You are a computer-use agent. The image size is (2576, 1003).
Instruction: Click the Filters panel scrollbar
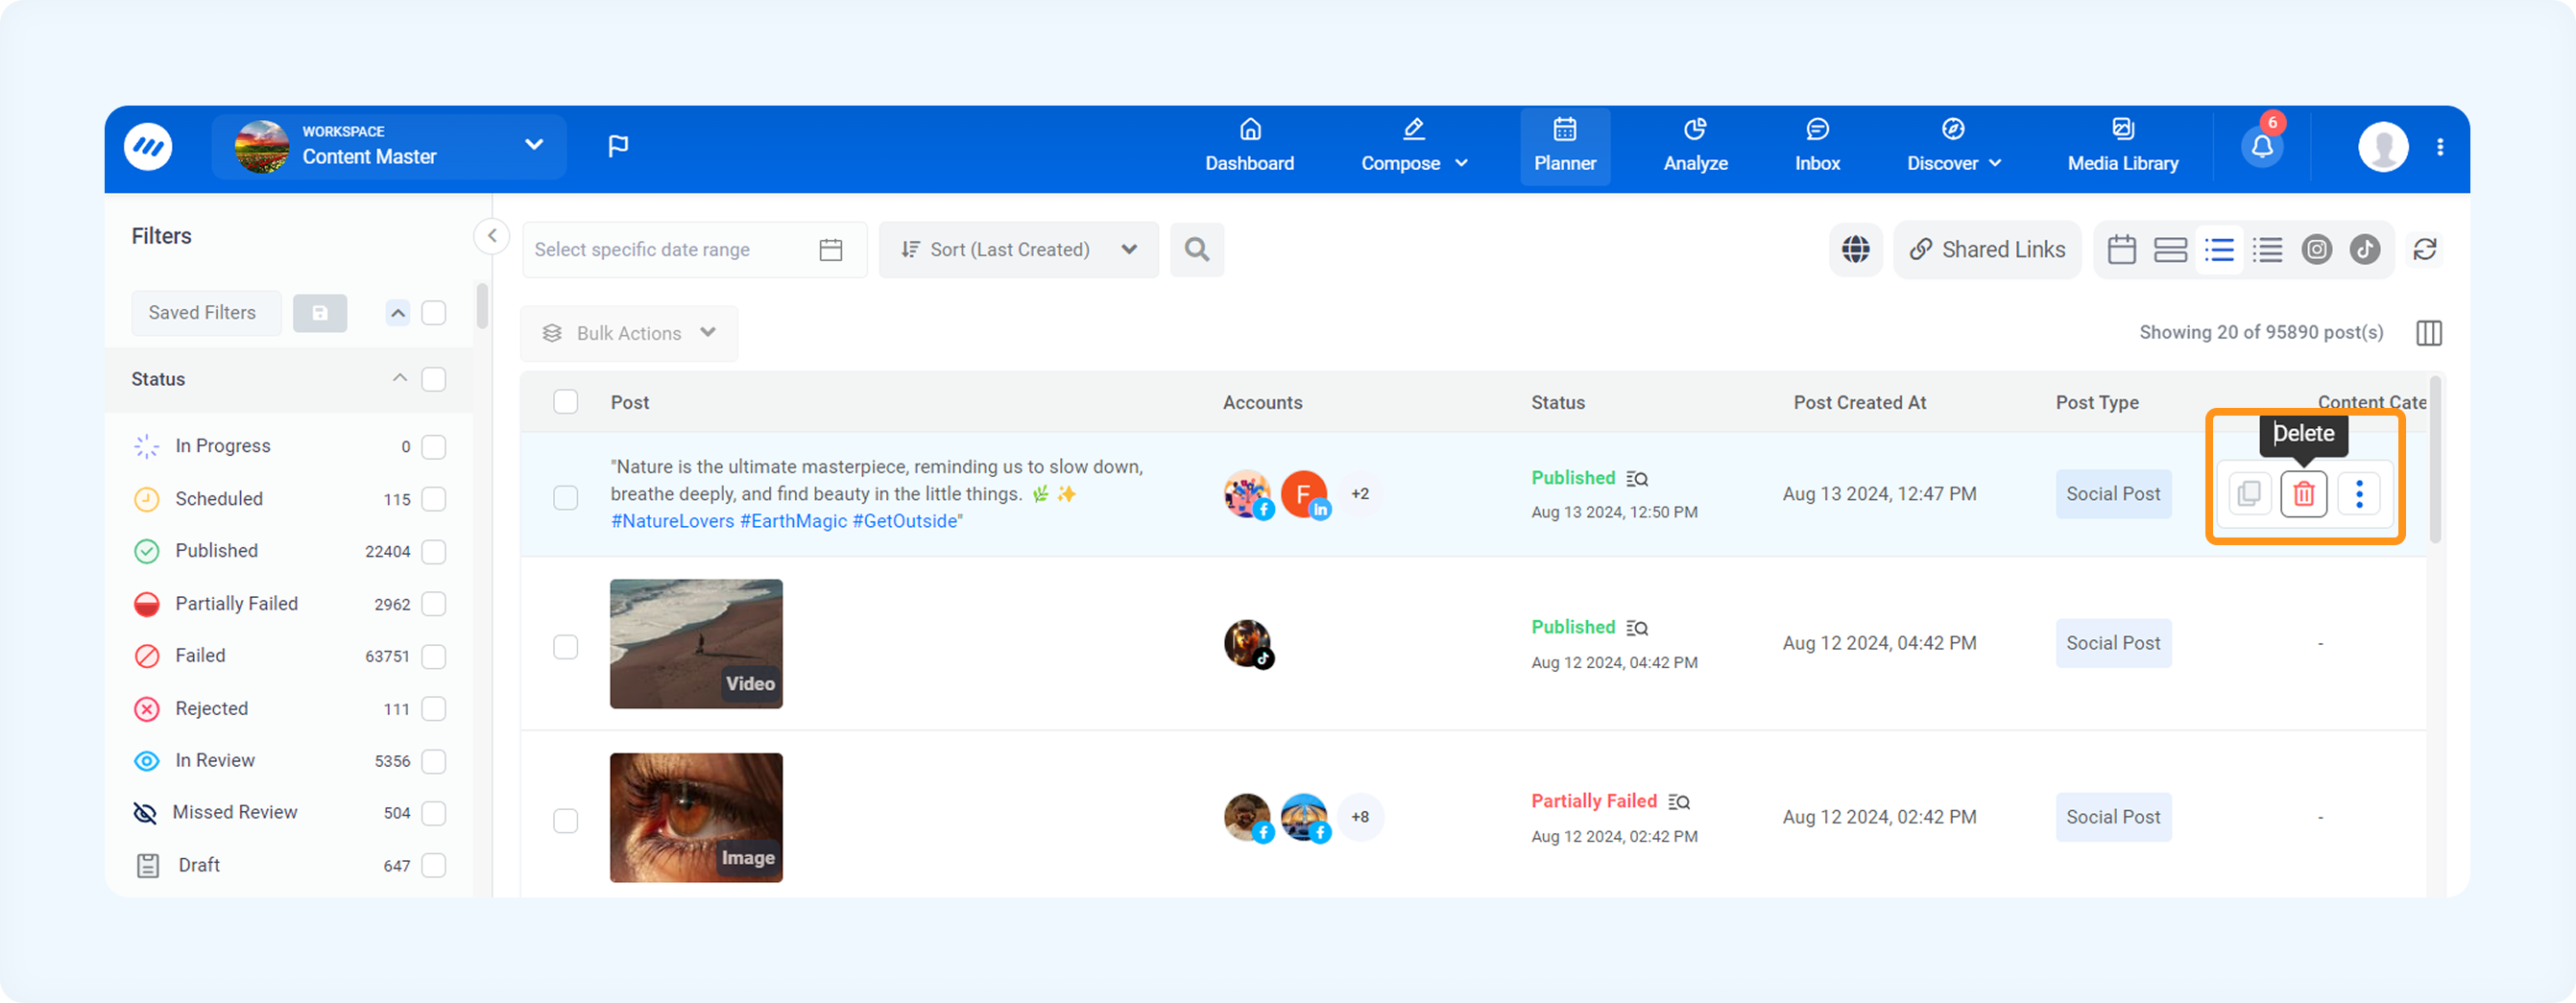click(x=482, y=306)
